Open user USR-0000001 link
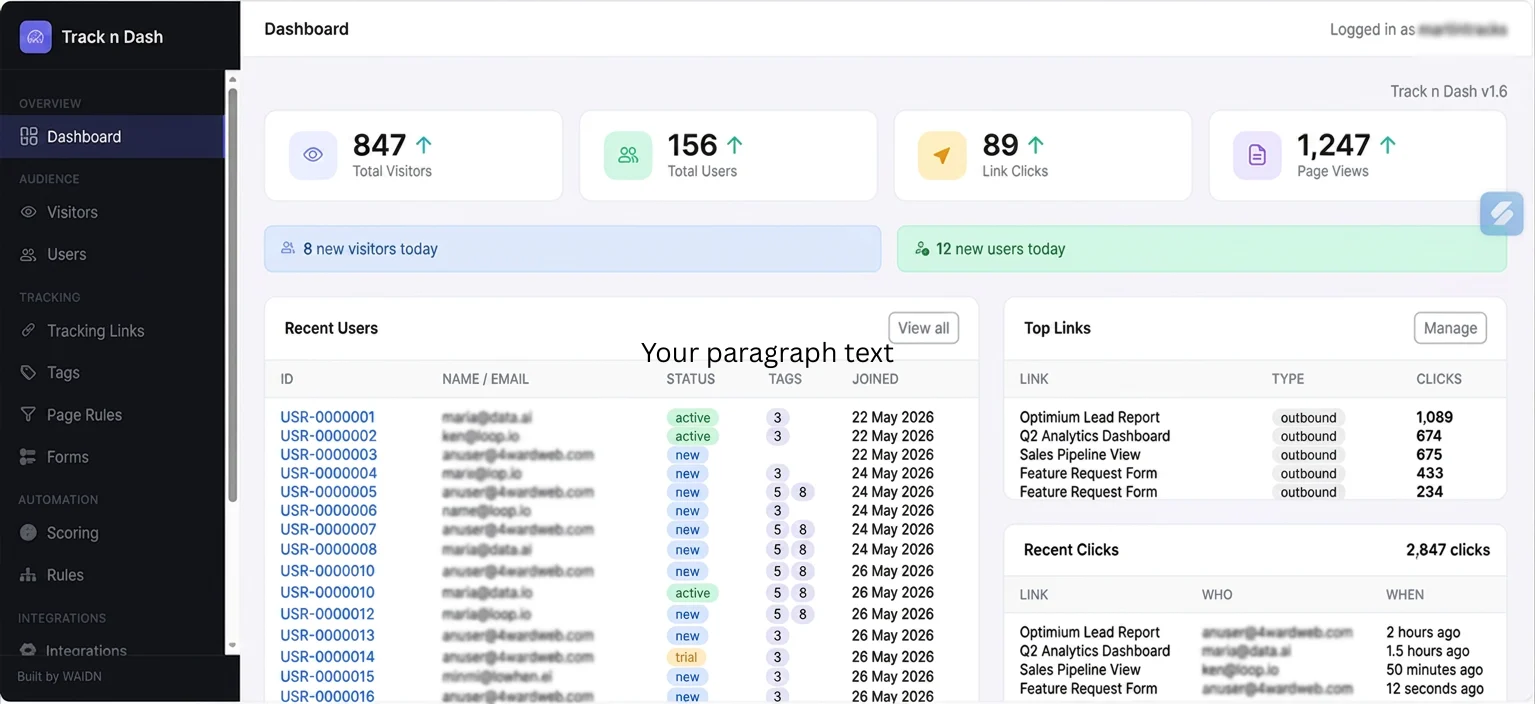Viewport: 1535px width, 704px height. tap(328, 417)
